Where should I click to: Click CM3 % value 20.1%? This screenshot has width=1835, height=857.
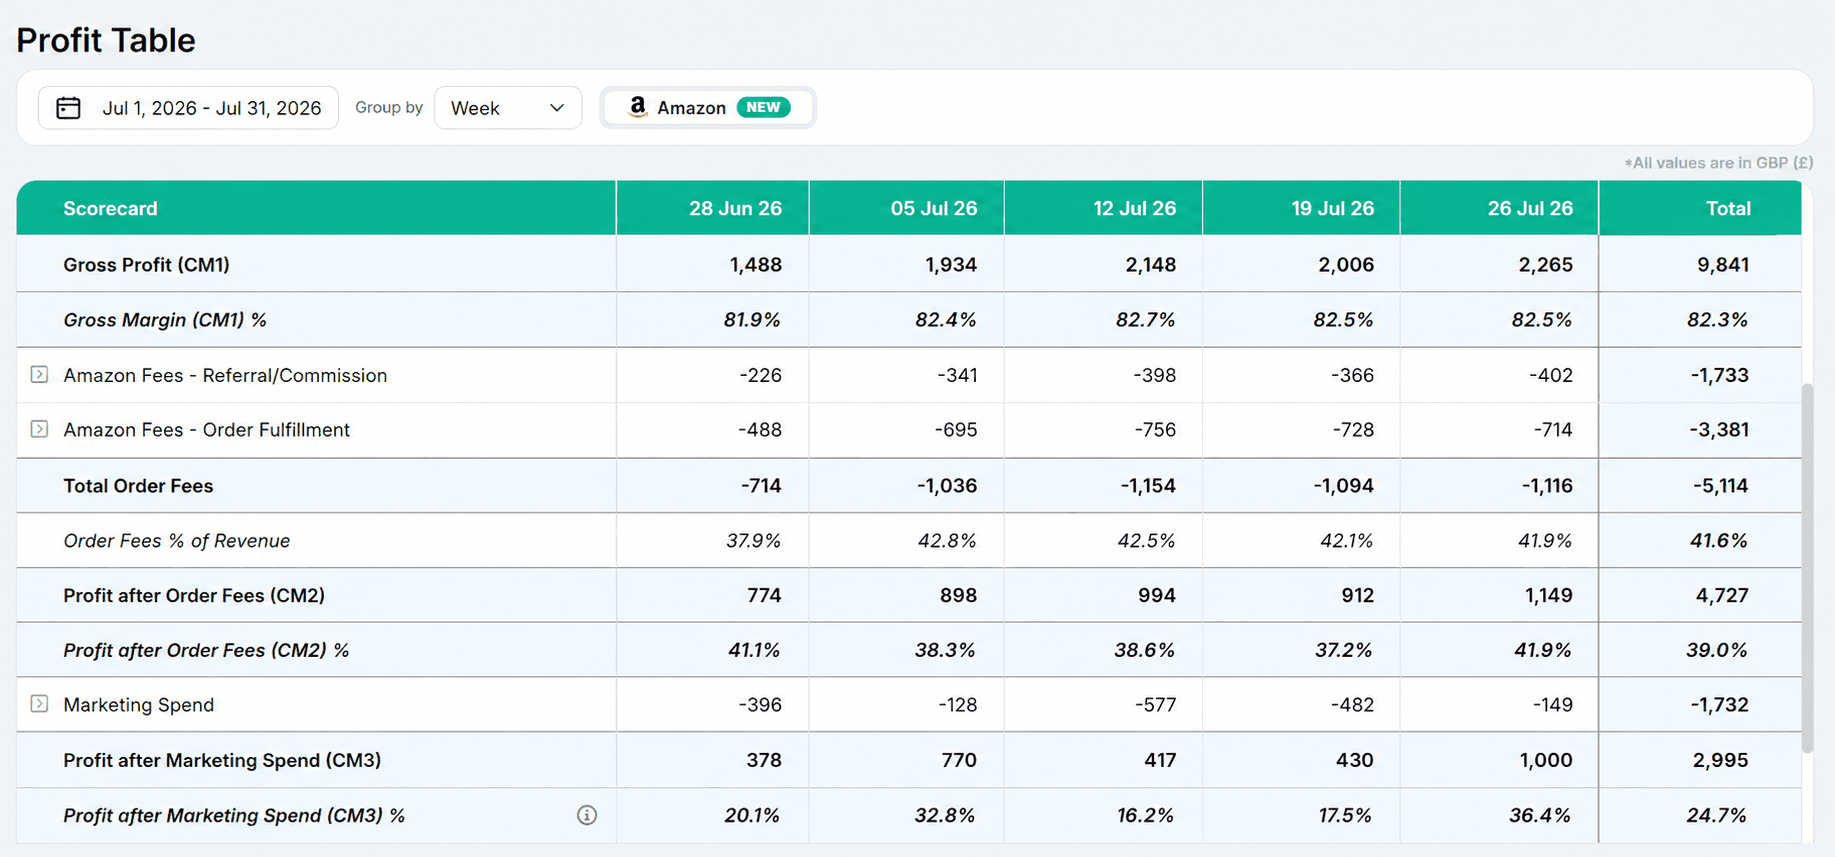pos(752,816)
